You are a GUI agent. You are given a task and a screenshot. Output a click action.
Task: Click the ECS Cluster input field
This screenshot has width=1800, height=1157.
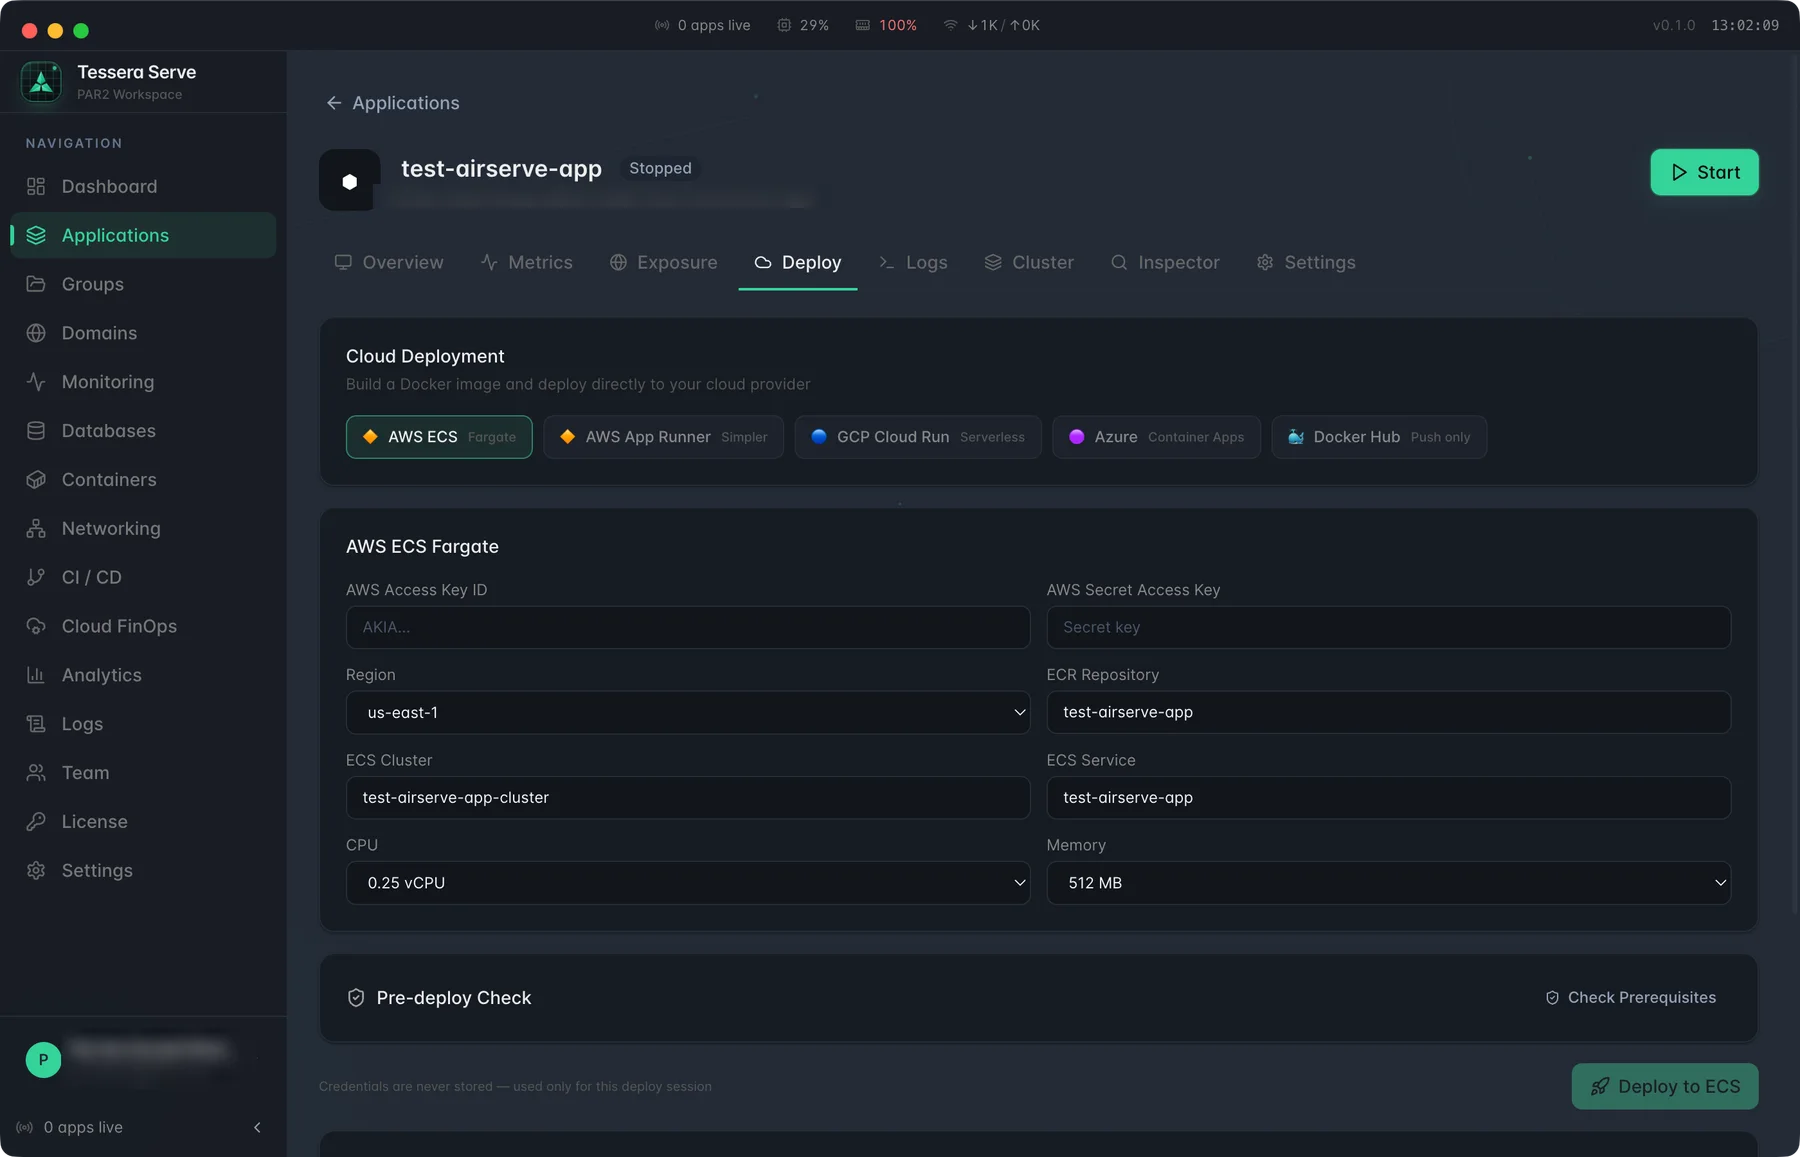[688, 798]
